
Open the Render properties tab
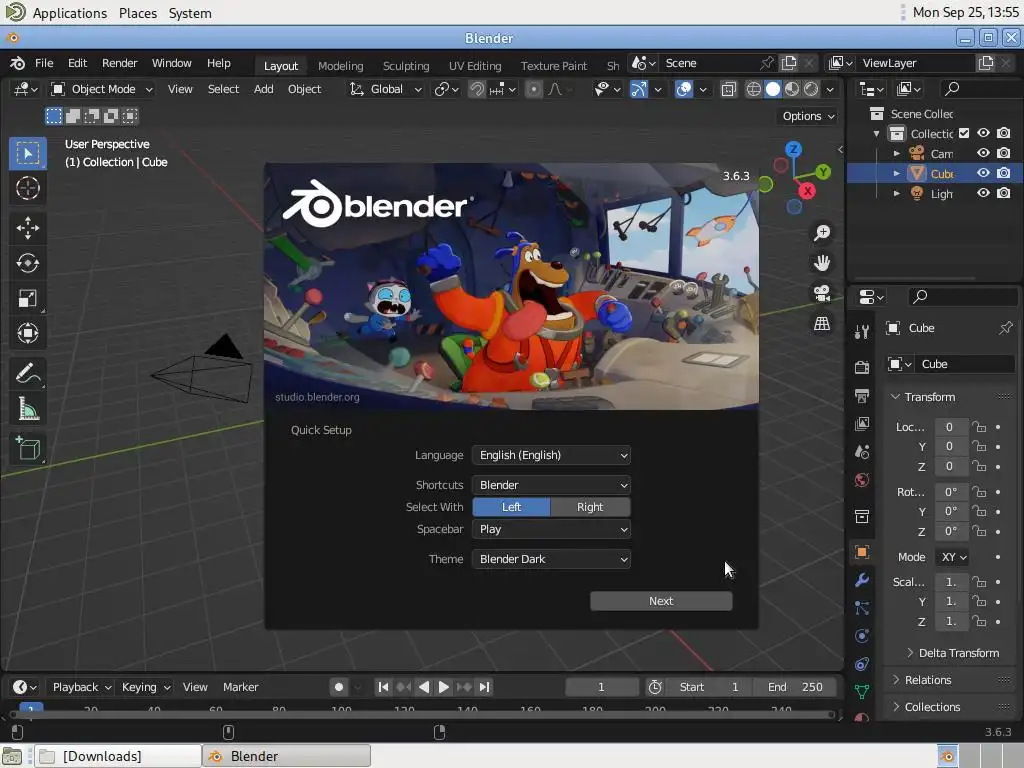point(861,367)
